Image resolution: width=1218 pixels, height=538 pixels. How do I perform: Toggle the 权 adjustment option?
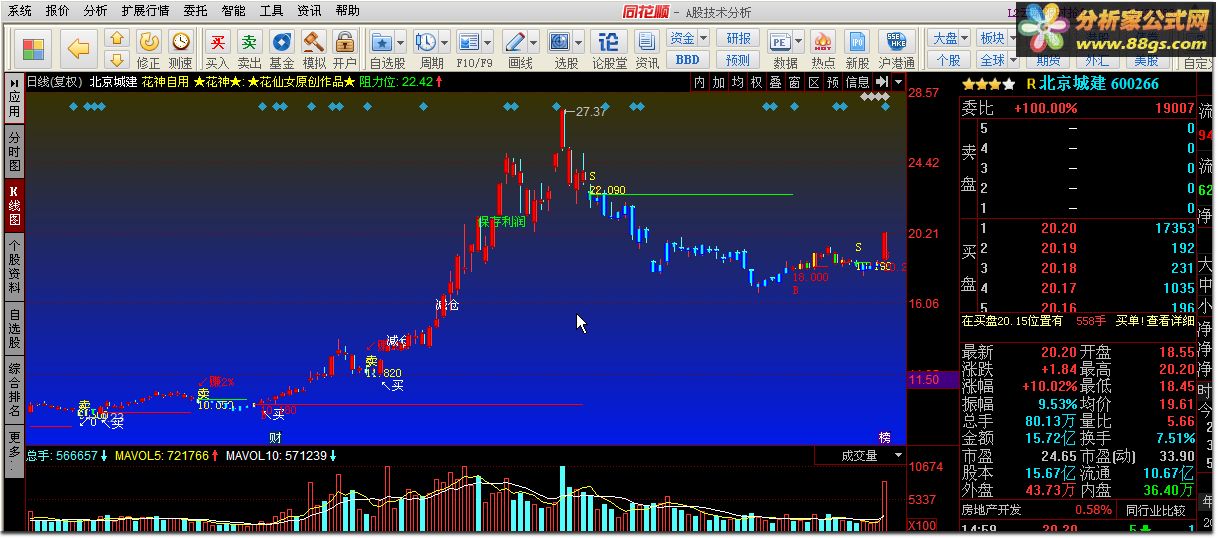[756, 82]
